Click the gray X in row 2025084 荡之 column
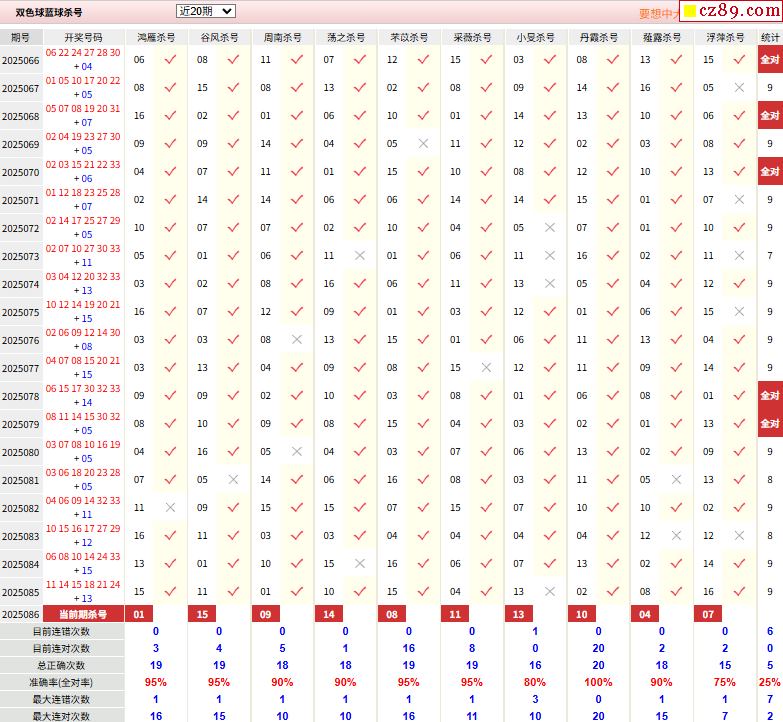Screen dimensions: 783x722 pos(360,563)
